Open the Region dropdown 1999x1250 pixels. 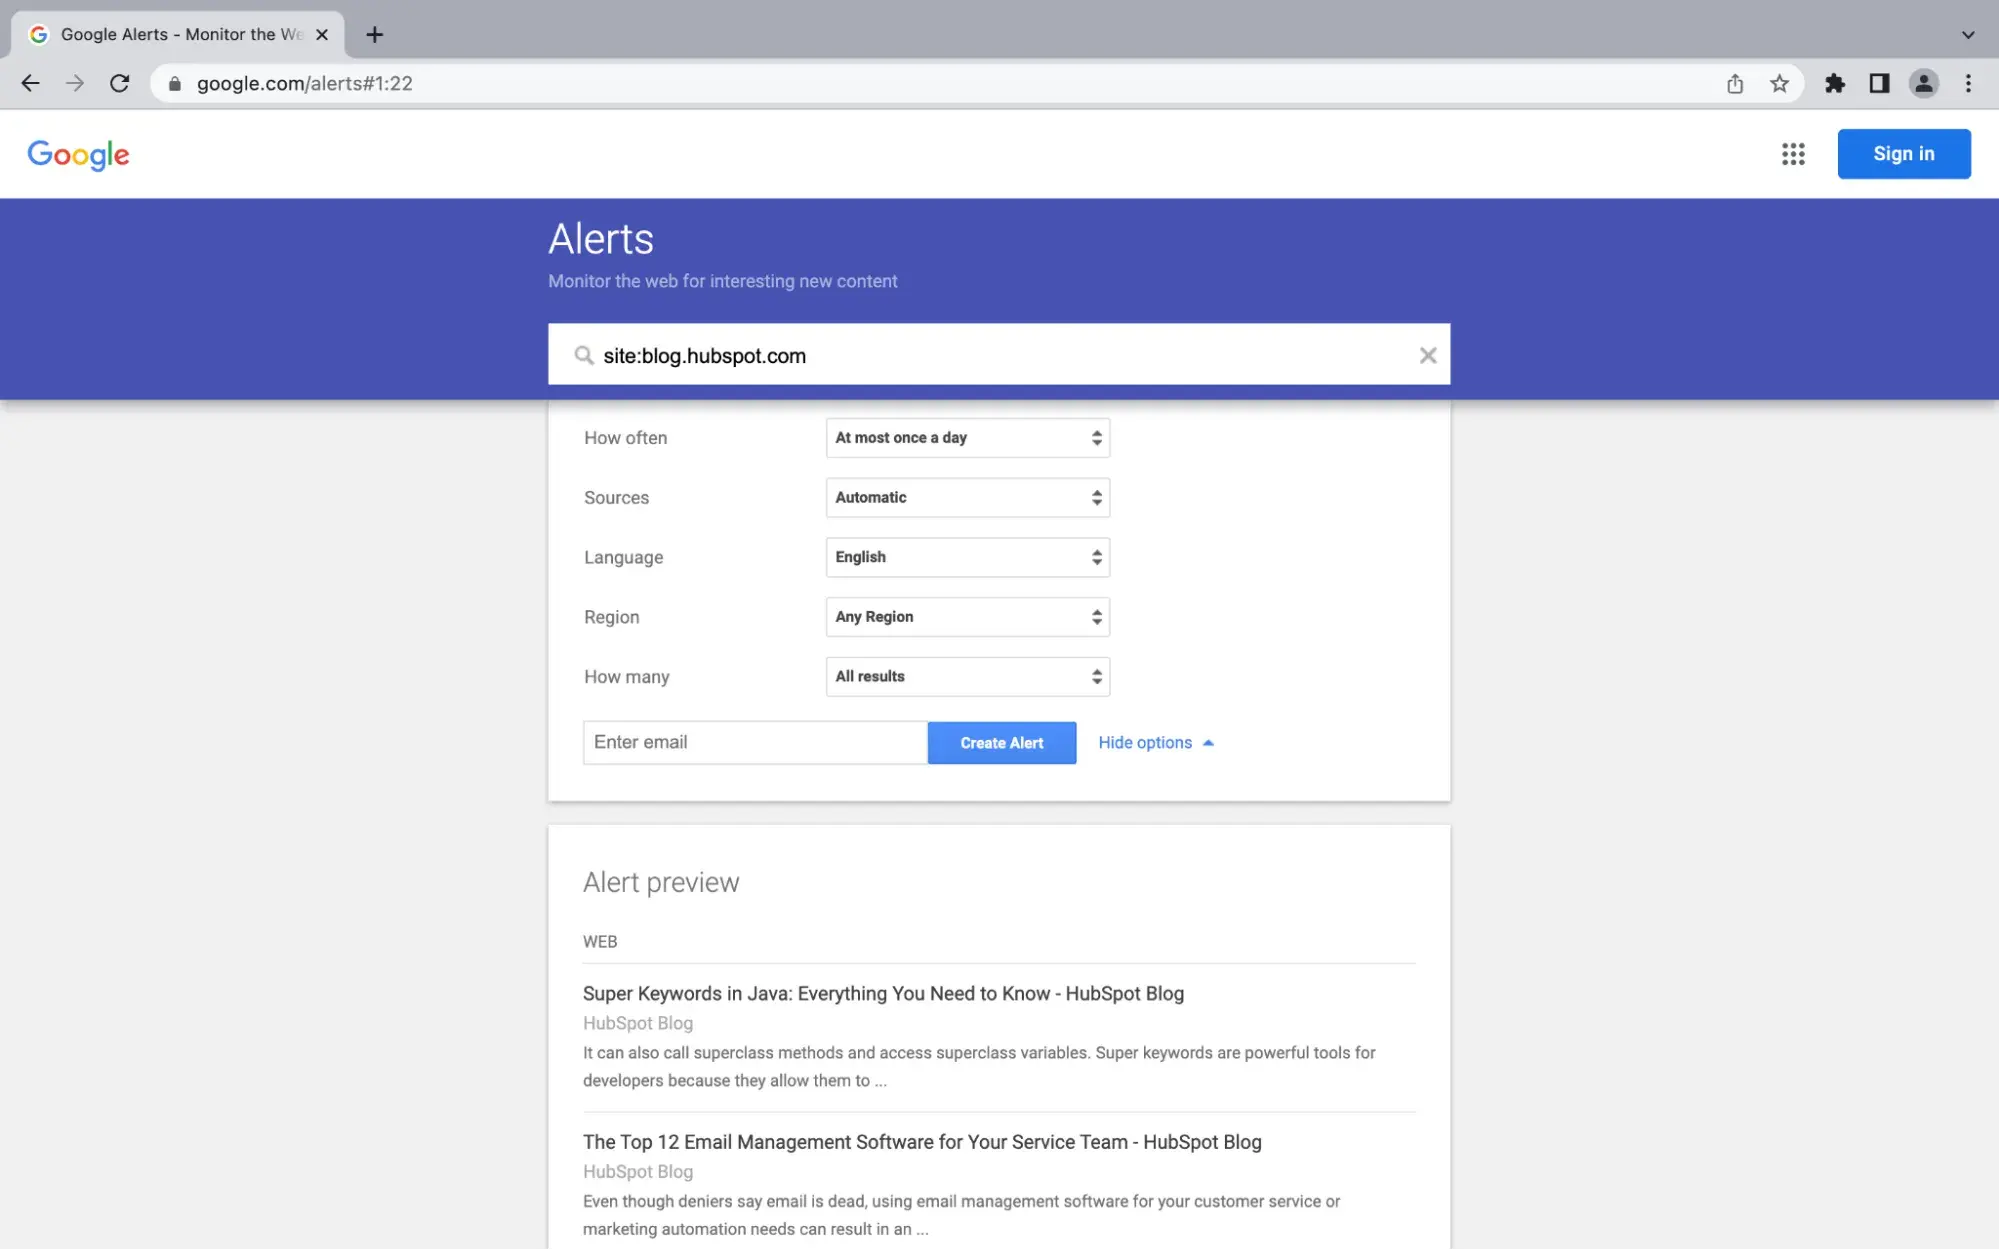tap(967, 617)
